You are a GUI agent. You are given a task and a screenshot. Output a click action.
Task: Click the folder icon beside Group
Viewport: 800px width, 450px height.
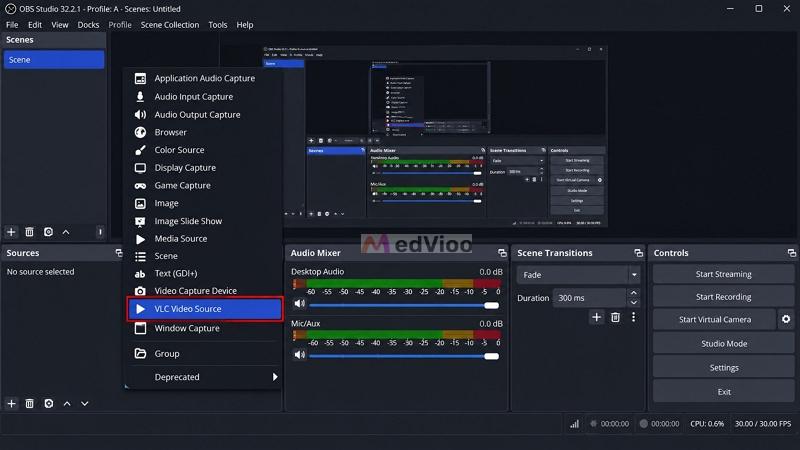click(x=140, y=353)
